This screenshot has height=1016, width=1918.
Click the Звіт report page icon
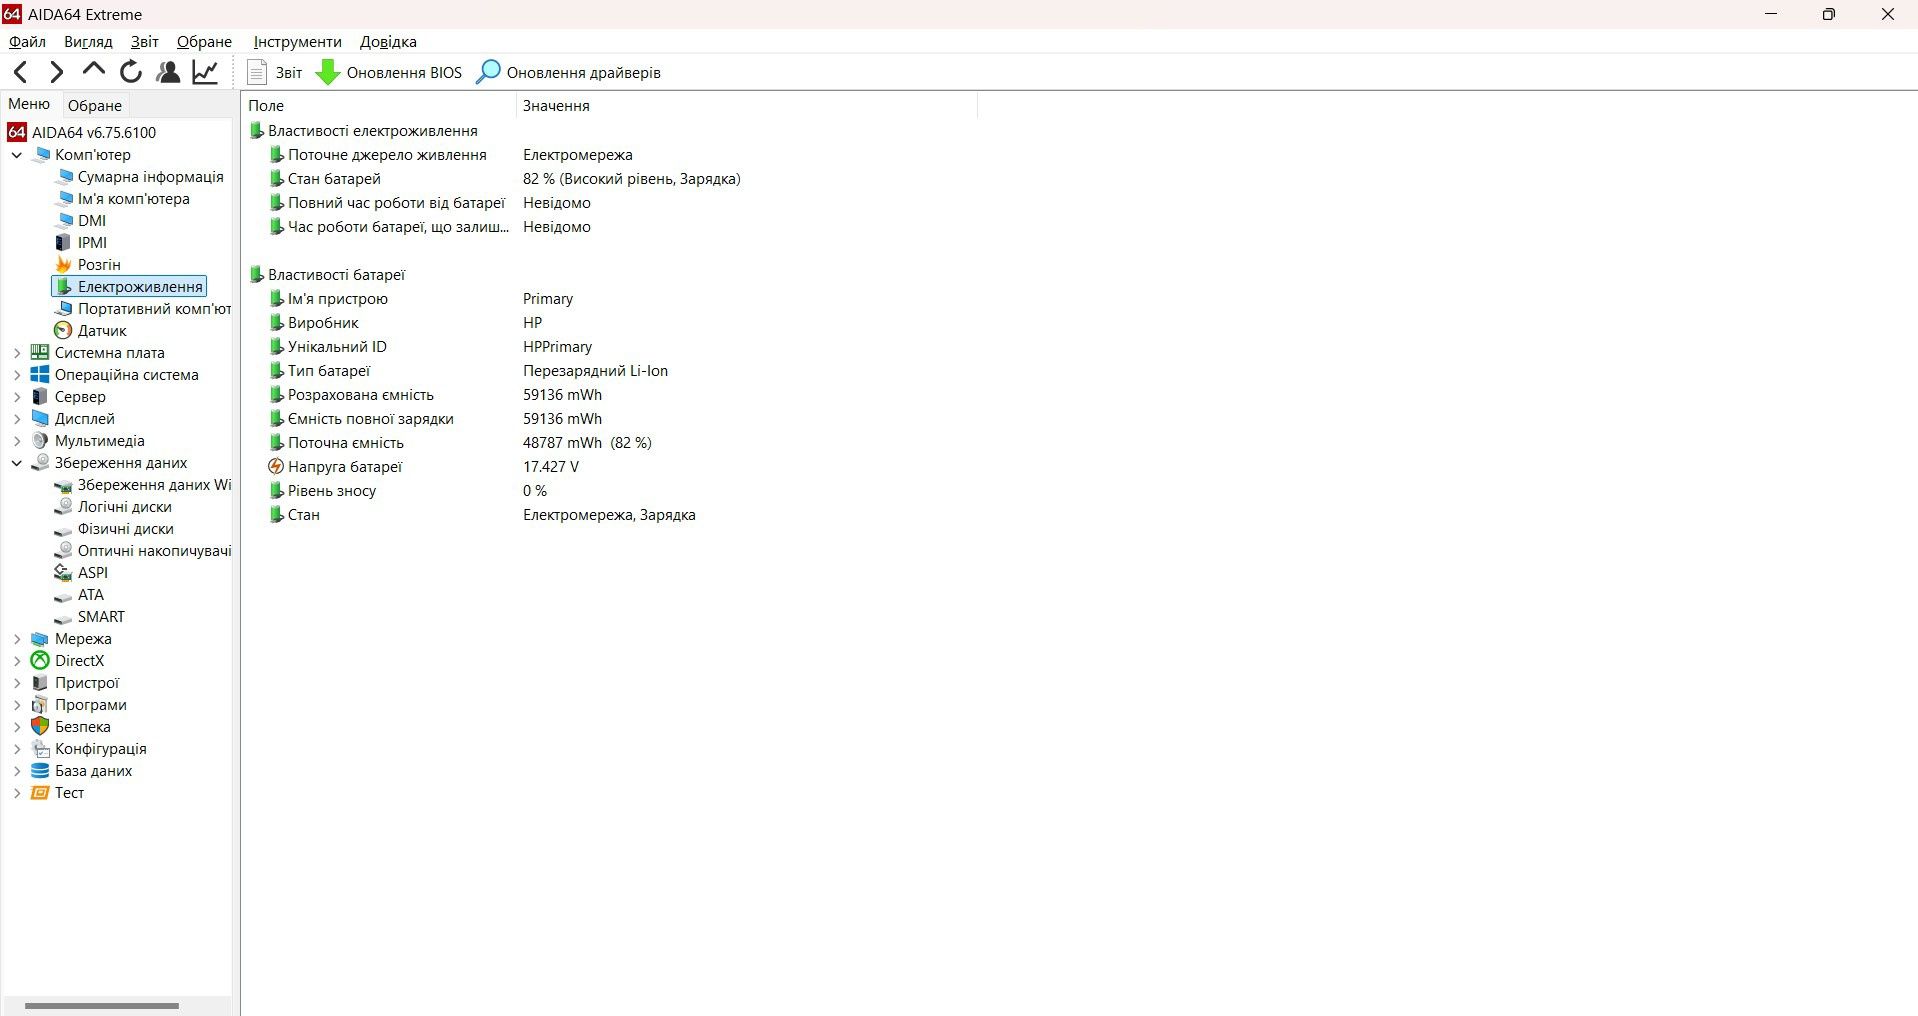[x=257, y=72]
